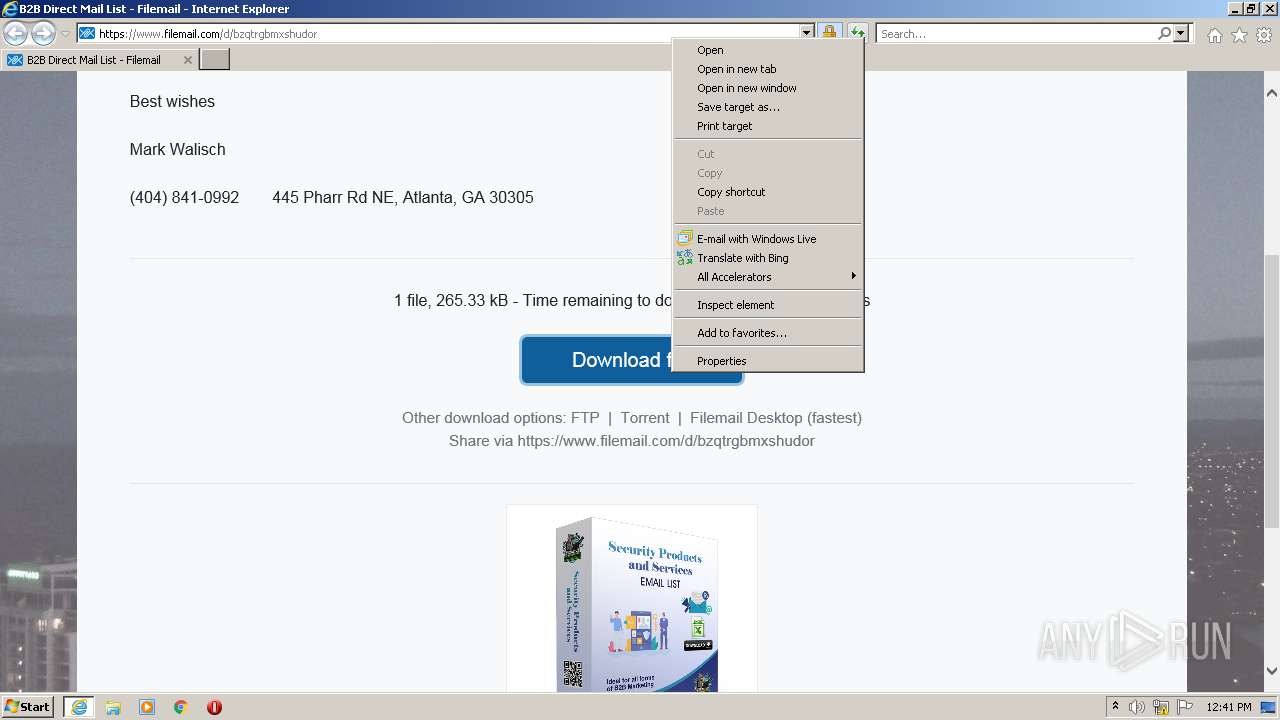Click the 12:41 PM clock
The height and width of the screenshot is (720, 1280).
(x=1228, y=707)
